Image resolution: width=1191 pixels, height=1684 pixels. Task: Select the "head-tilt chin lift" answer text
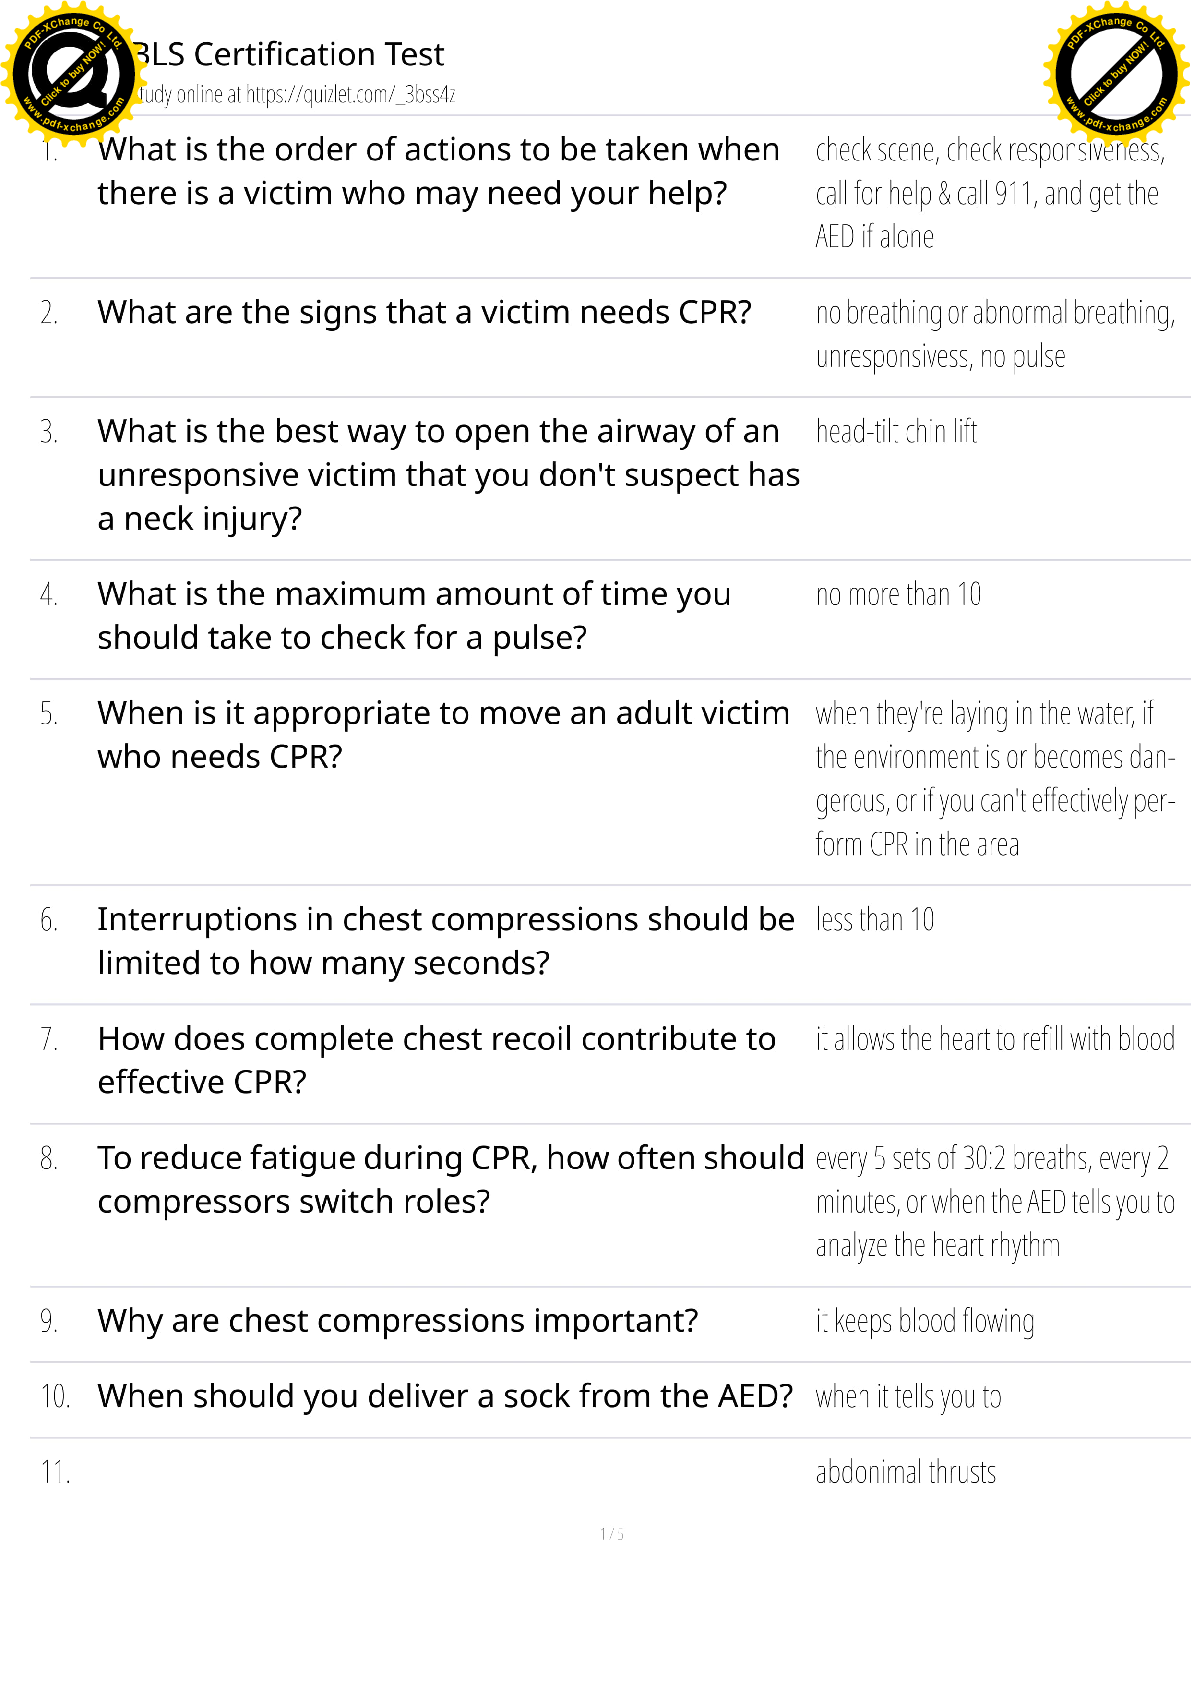[896, 432]
